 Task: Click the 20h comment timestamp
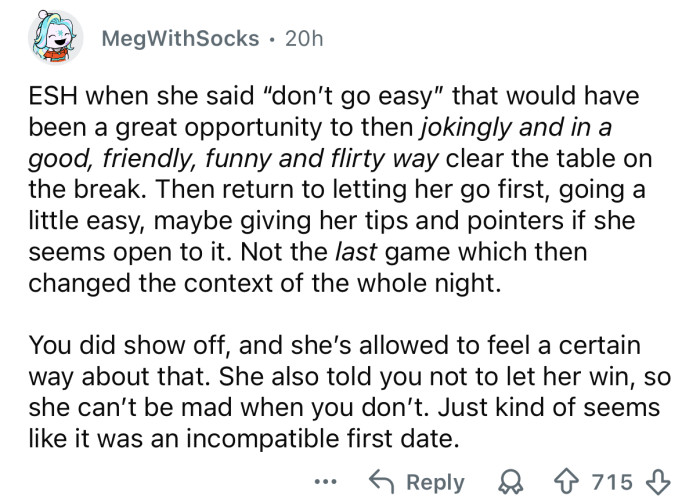click(x=304, y=39)
